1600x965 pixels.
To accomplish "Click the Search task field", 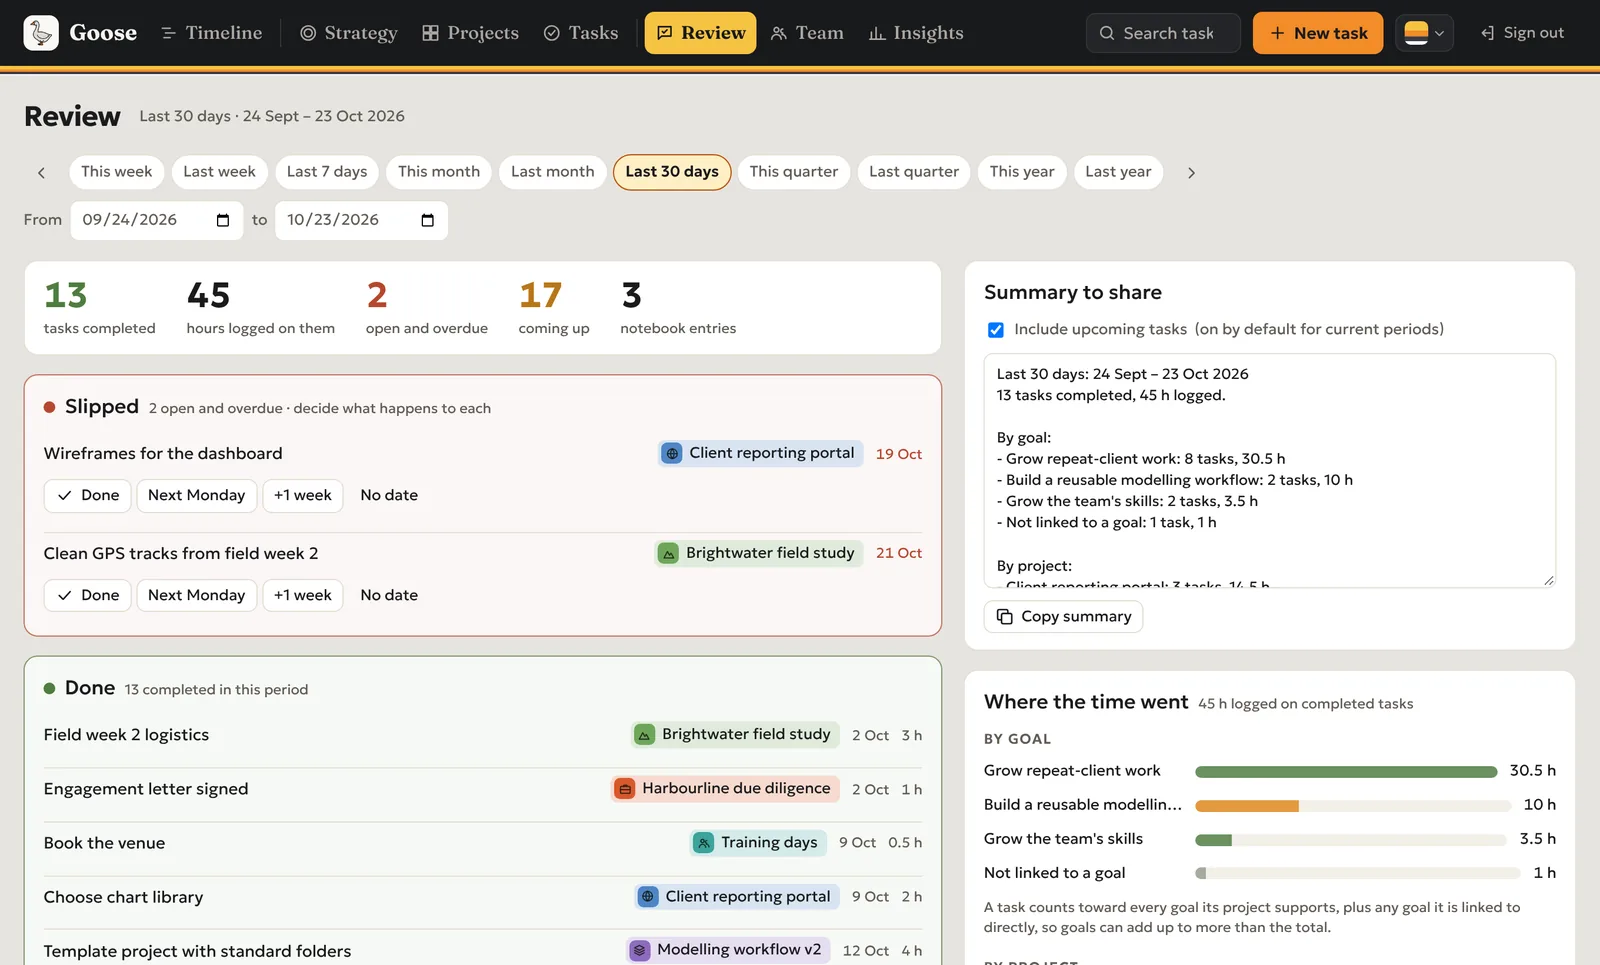I will click(1163, 33).
